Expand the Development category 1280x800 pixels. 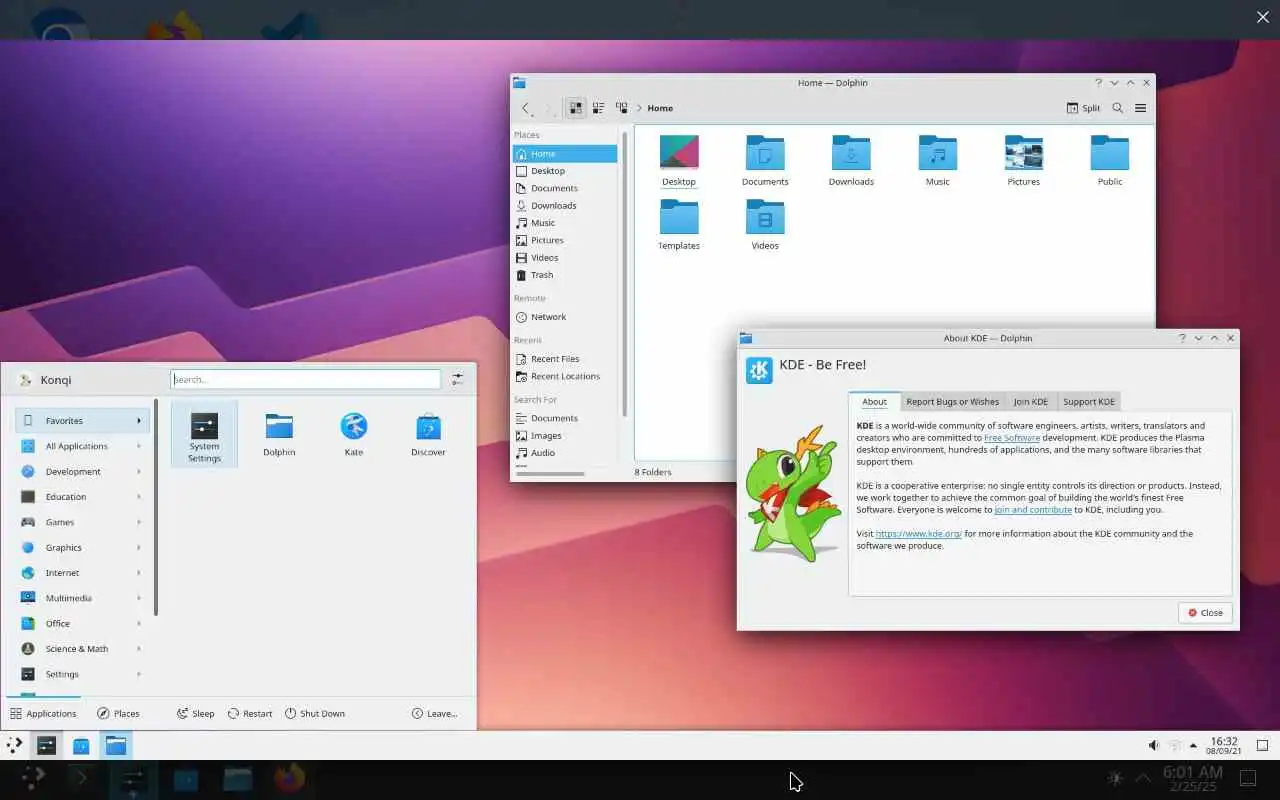click(83, 471)
